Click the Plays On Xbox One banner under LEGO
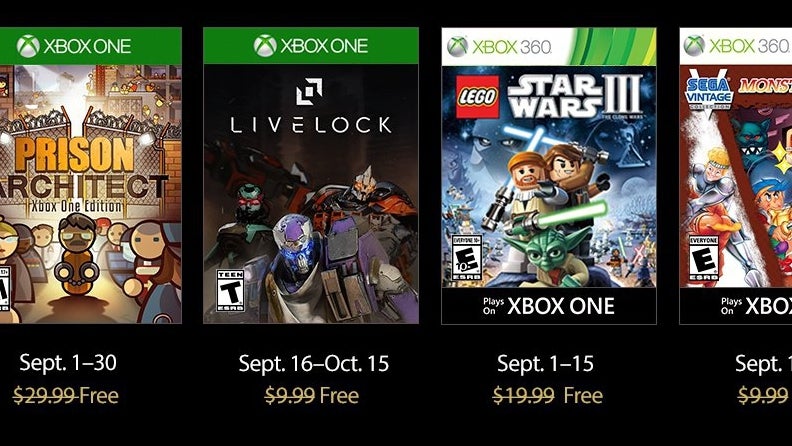The width and height of the screenshot is (792, 446). [549, 306]
